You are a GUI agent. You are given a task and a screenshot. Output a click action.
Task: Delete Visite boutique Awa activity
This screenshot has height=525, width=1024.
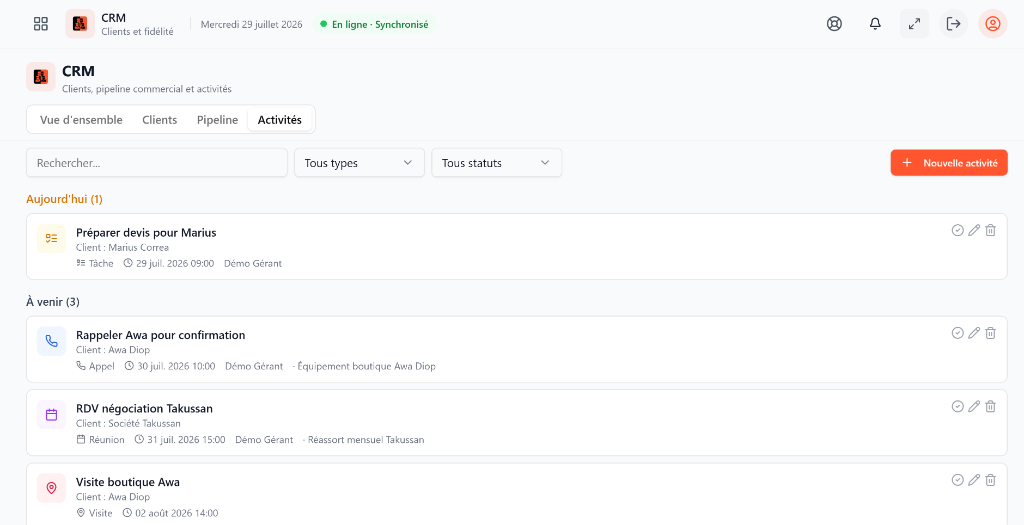click(991, 480)
